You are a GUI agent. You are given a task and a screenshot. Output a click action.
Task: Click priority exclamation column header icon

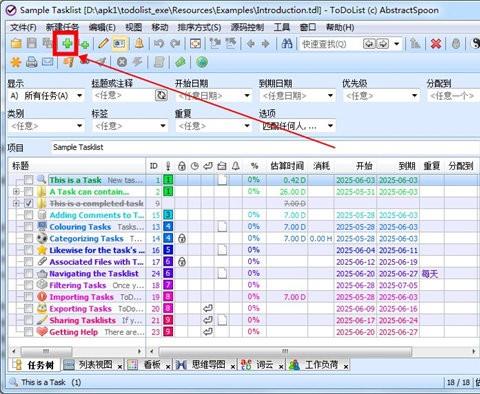point(168,166)
